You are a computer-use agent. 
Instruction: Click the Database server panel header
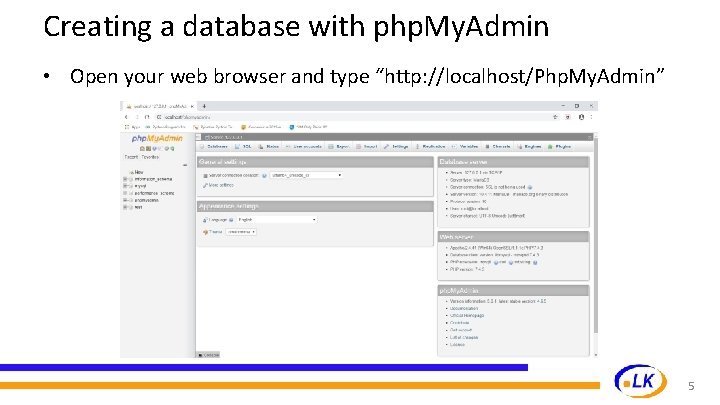(x=513, y=162)
